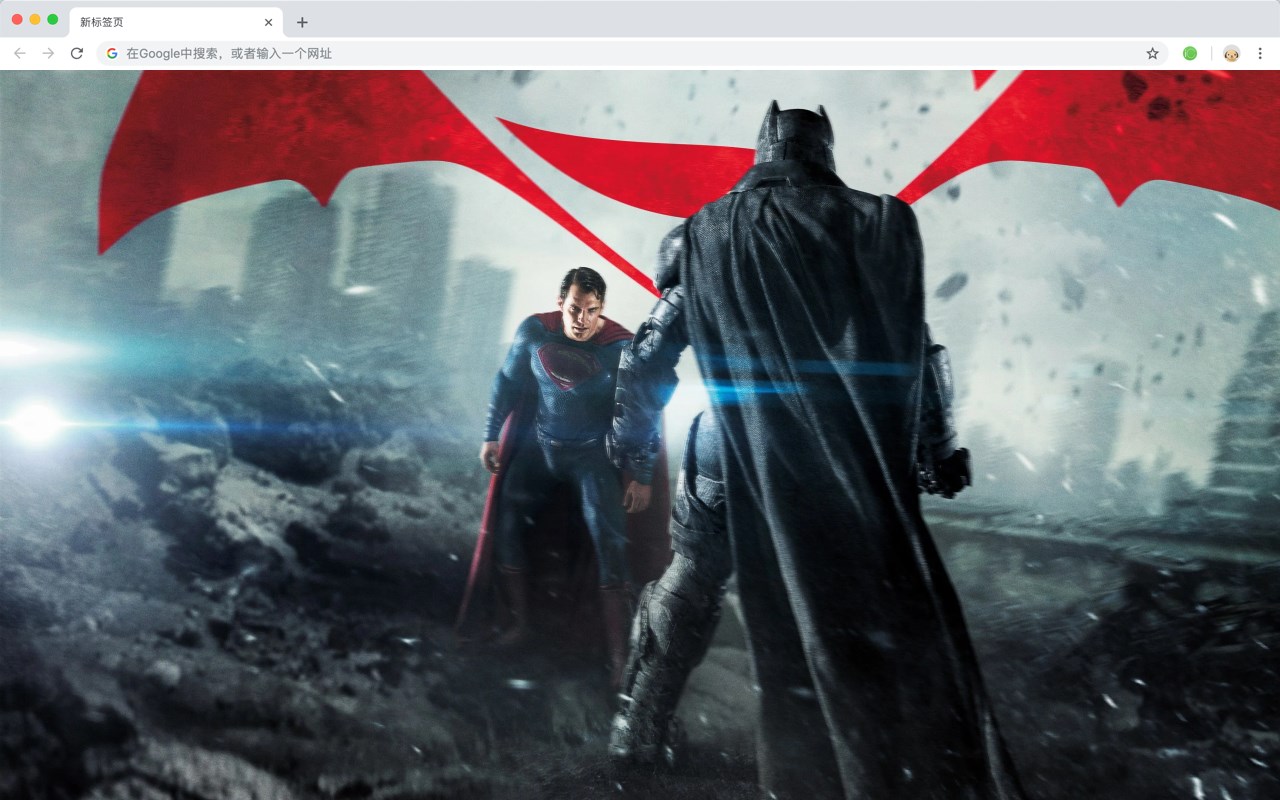Click the browser forward arrow

pyautogui.click(x=48, y=53)
